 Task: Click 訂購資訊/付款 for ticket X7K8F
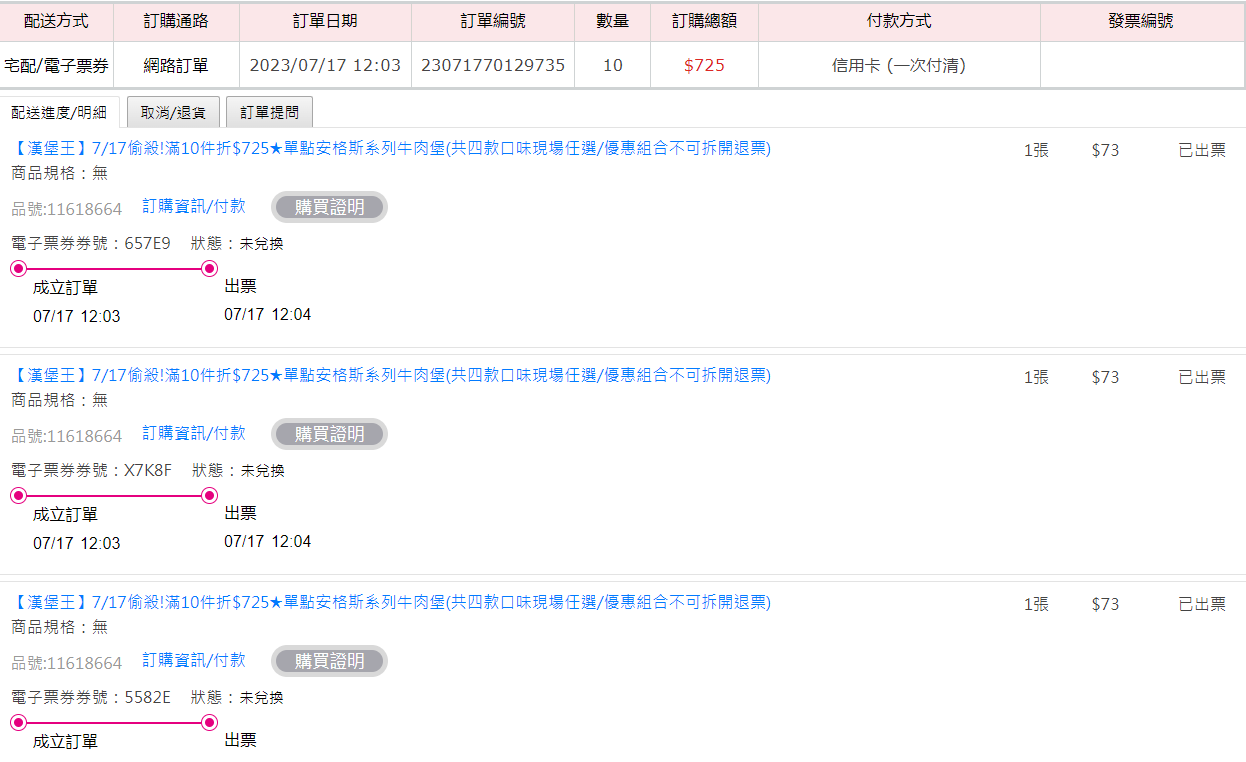tap(193, 433)
